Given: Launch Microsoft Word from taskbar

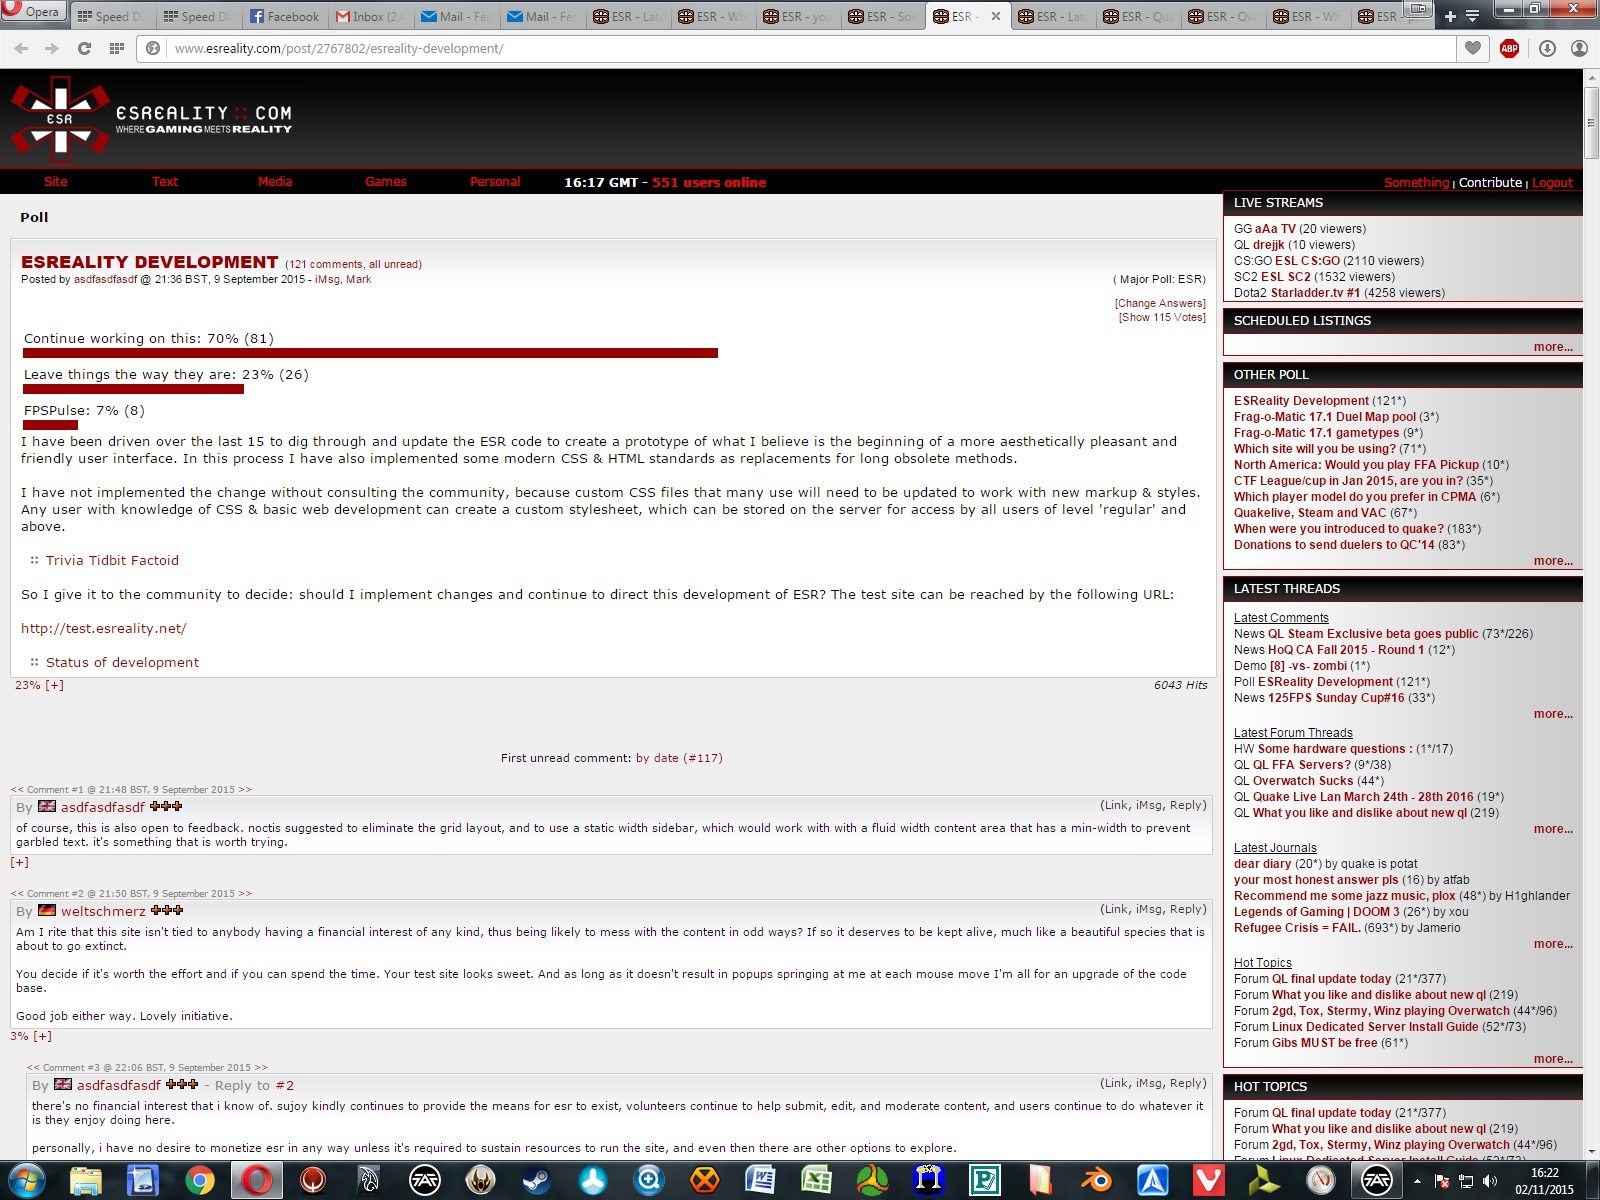Looking at the screenshot, I should click(x=761, y=1181).
